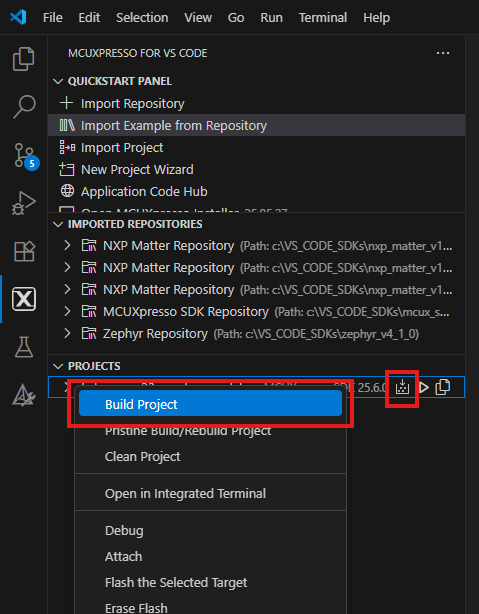Image resolution: width=479 pixels, height=614 pixels.
Task: Open the Explorer view in activity bar
Action: [24, 59]
